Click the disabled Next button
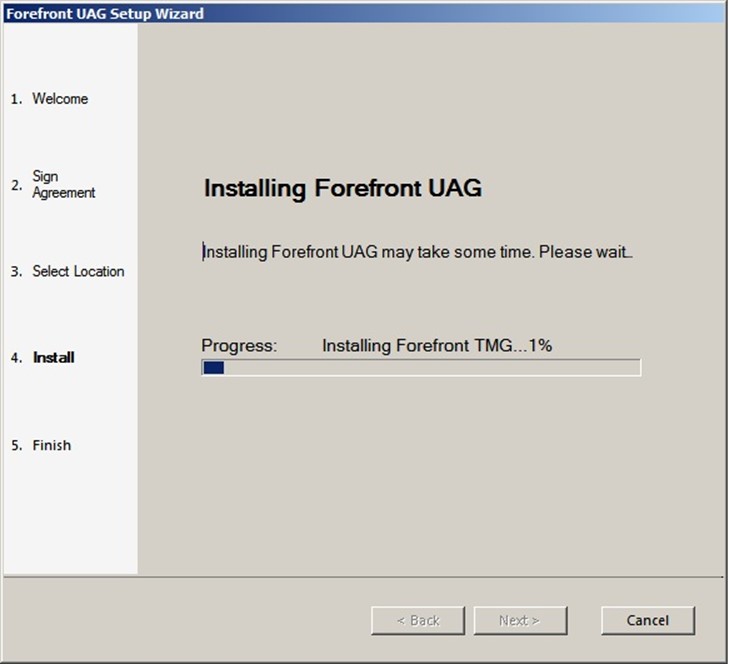 520,620
